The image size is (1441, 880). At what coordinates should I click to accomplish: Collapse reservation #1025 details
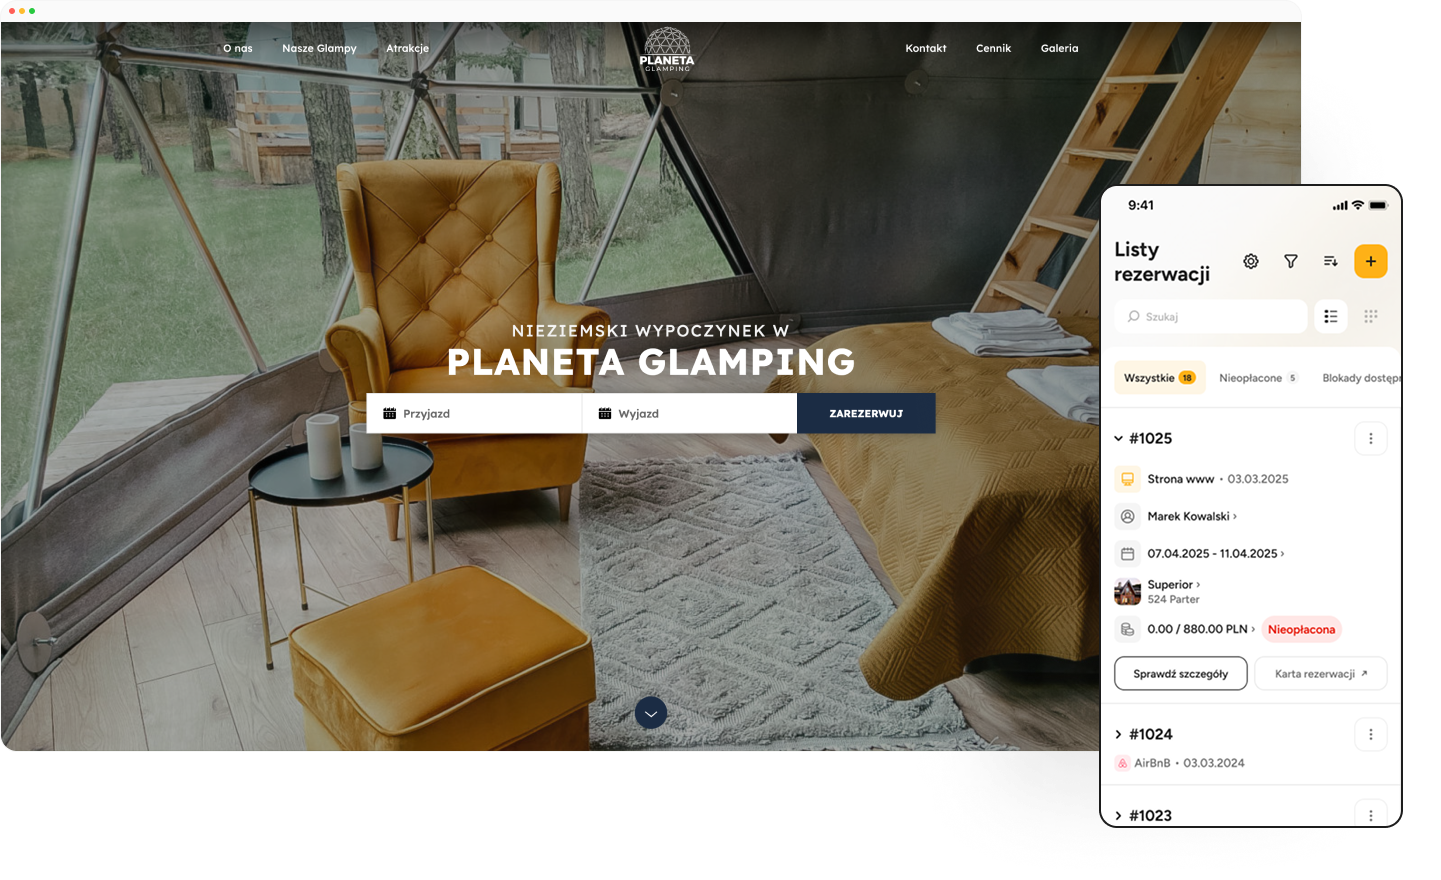pyautogui.click(x=1119, y=438)
